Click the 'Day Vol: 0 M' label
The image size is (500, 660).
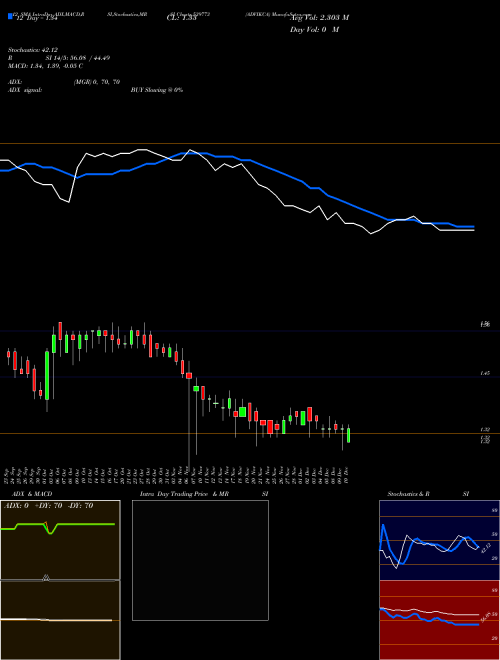coord(314,30)
